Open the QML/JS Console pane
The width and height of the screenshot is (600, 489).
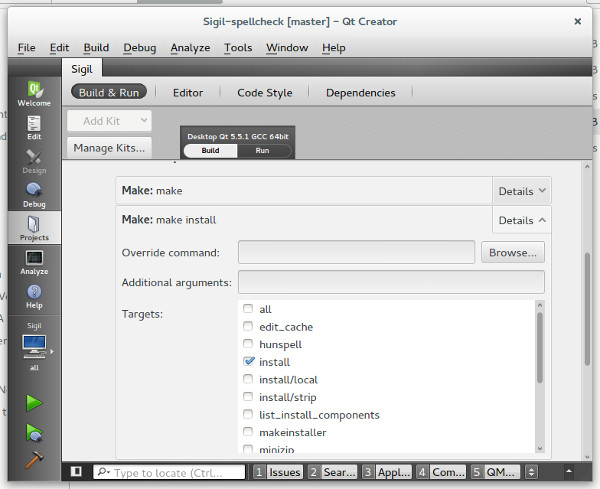(496, 472)
